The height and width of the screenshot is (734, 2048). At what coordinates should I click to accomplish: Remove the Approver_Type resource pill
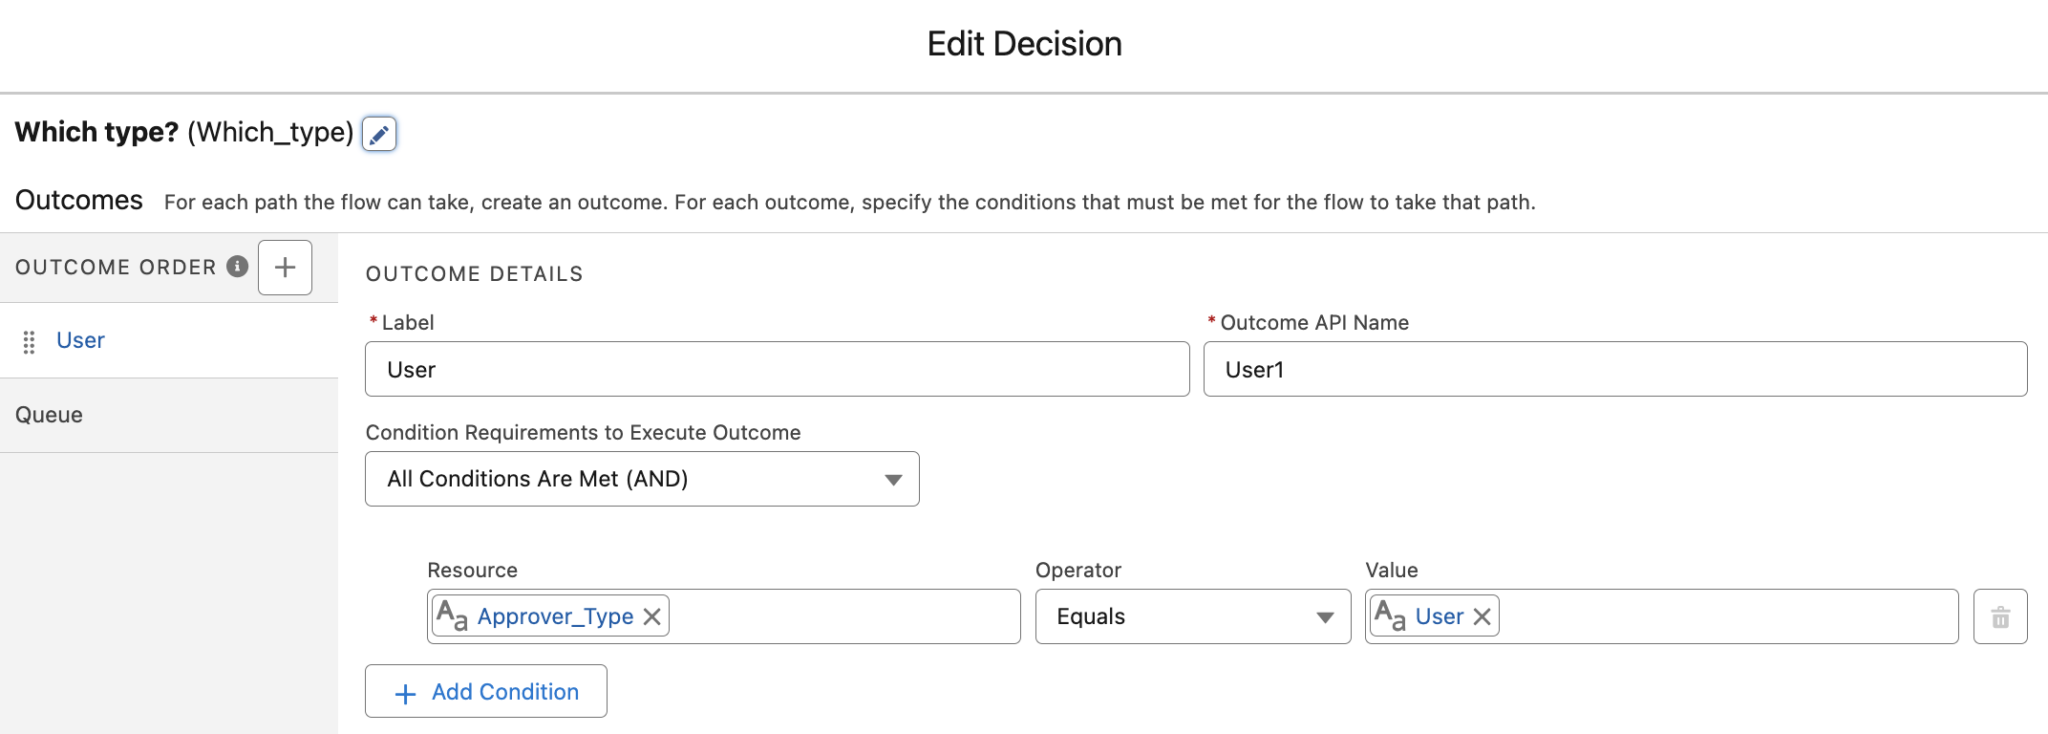tap(652, 617)
